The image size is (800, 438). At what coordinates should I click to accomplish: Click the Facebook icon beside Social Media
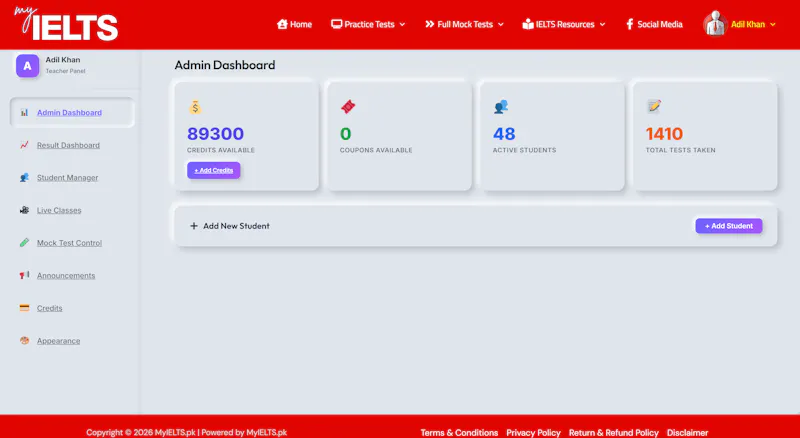coord(630,24)
